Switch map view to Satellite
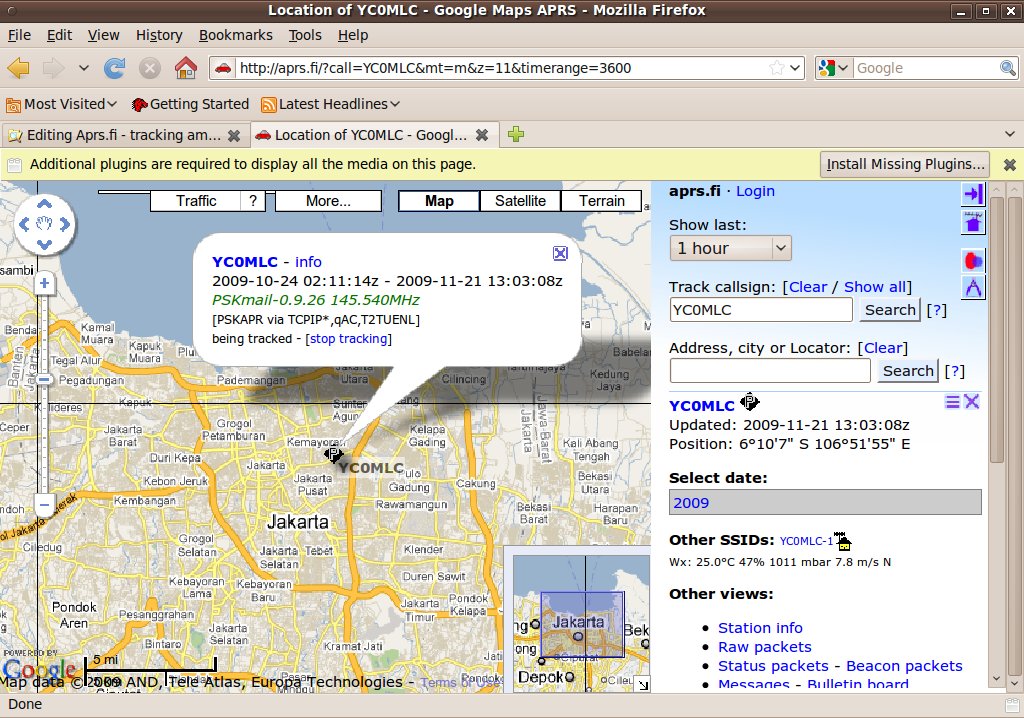This screenshot has width=1024, height=718. pyautogui.click(x=520, y=201)
